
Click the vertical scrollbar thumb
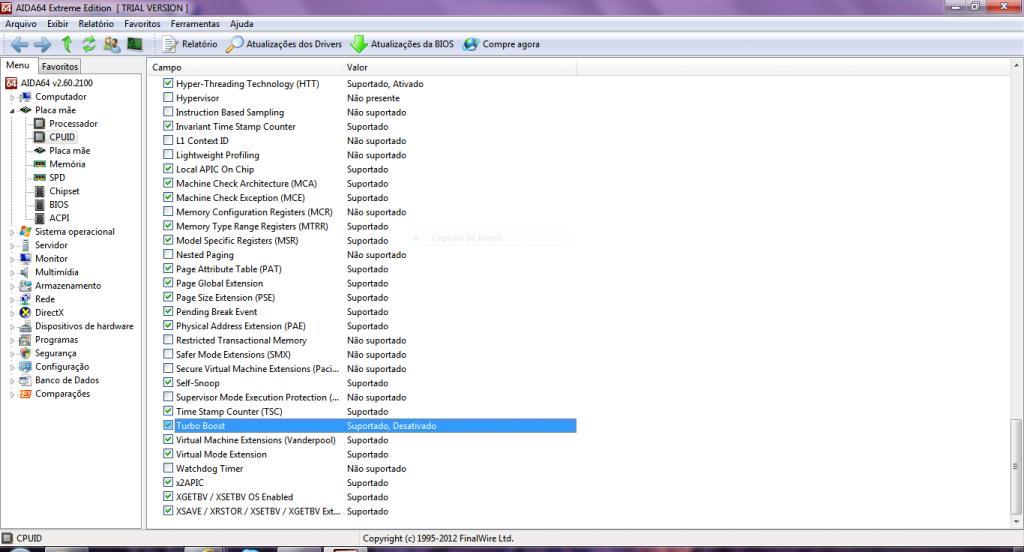coord(1016,467)
